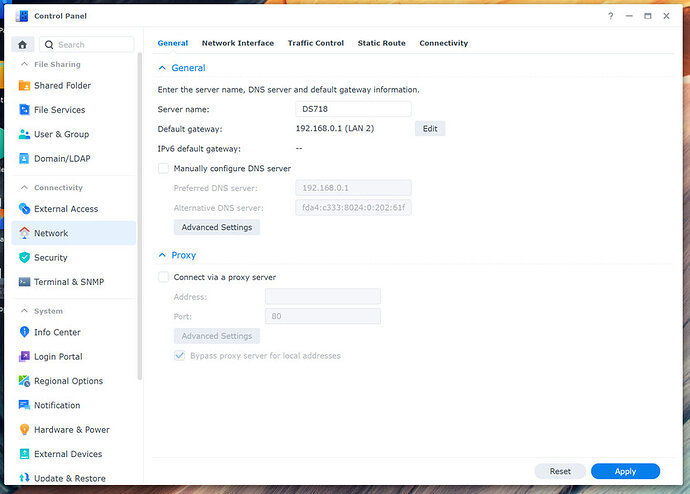Click the Alternative DNS server field
This screenshot has width=690, height=494.
353,208
